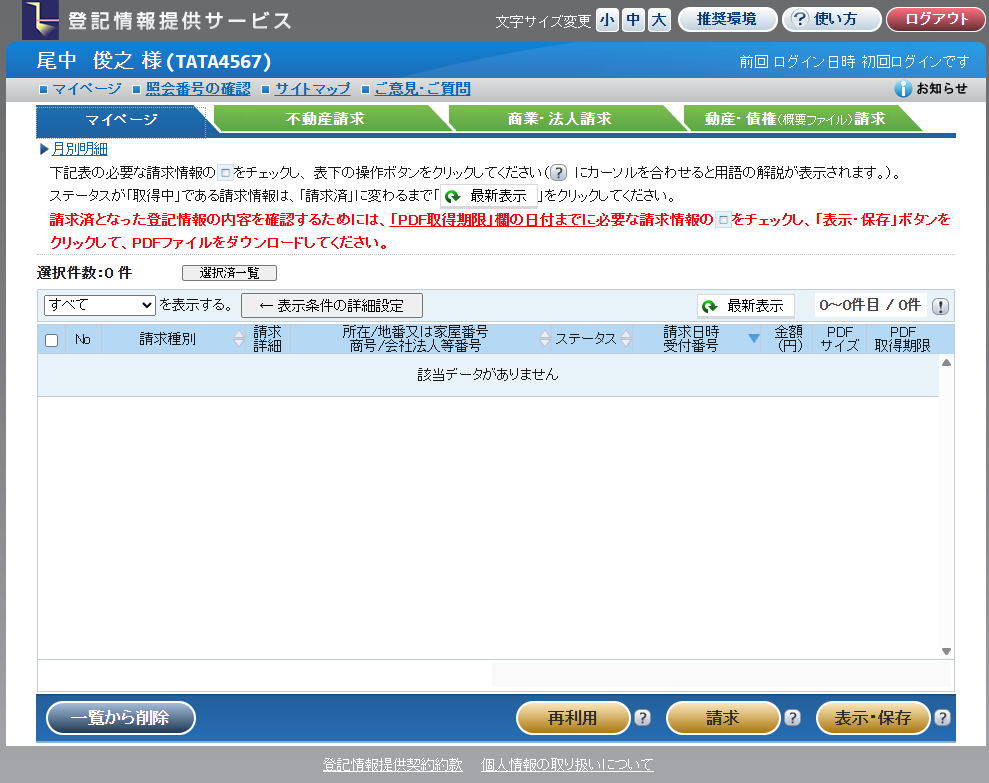Image resolution: width=989 pixels, height=783 pixels.
Task: Click the help icon beside 請求
Action: (x=792, y=718)
